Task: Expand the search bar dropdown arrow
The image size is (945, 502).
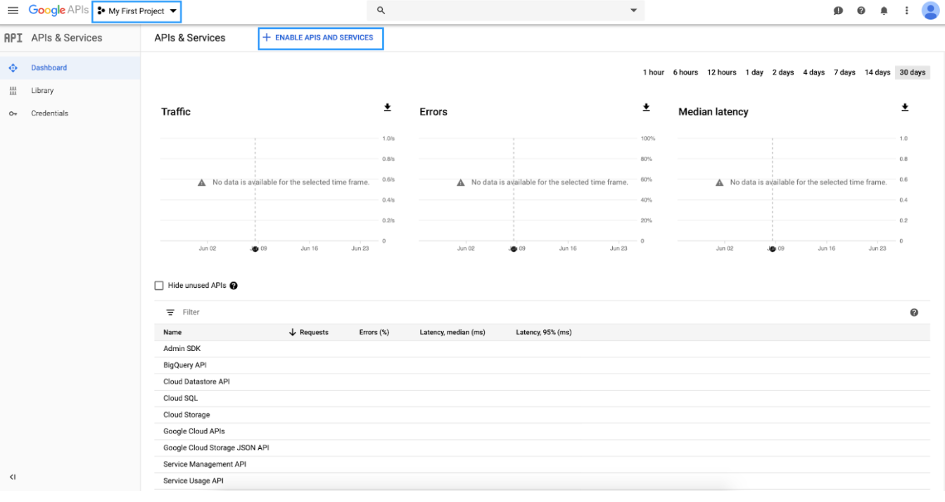Action: [x=633, y=10]
